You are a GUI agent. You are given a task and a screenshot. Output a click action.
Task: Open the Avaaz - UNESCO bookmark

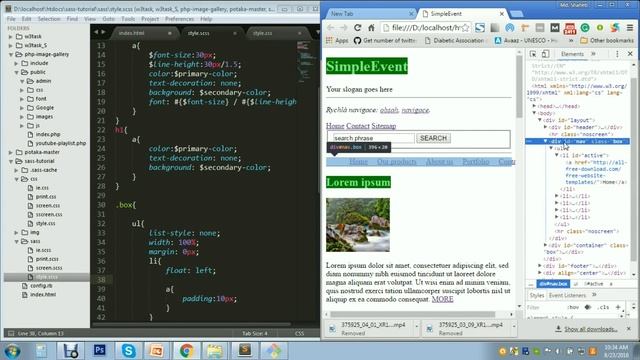(x=526, y=40)
